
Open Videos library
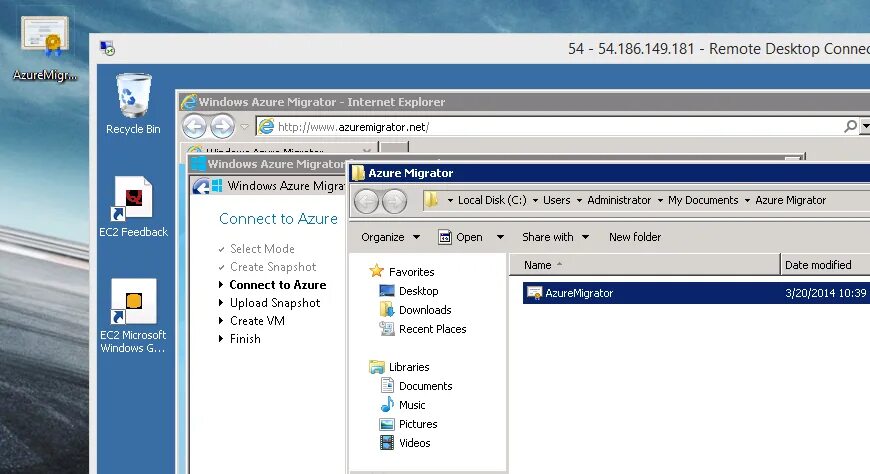[x=405, y=443]
